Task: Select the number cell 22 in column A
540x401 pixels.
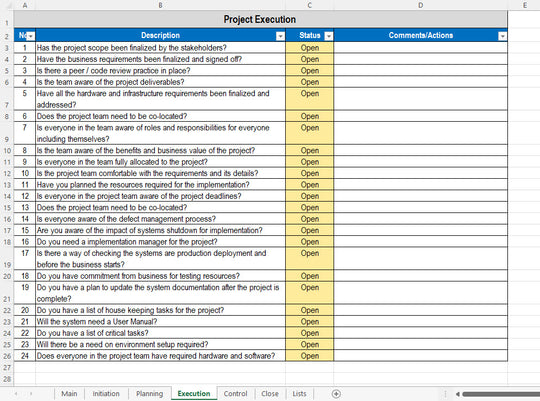Action: pos(24,332)
